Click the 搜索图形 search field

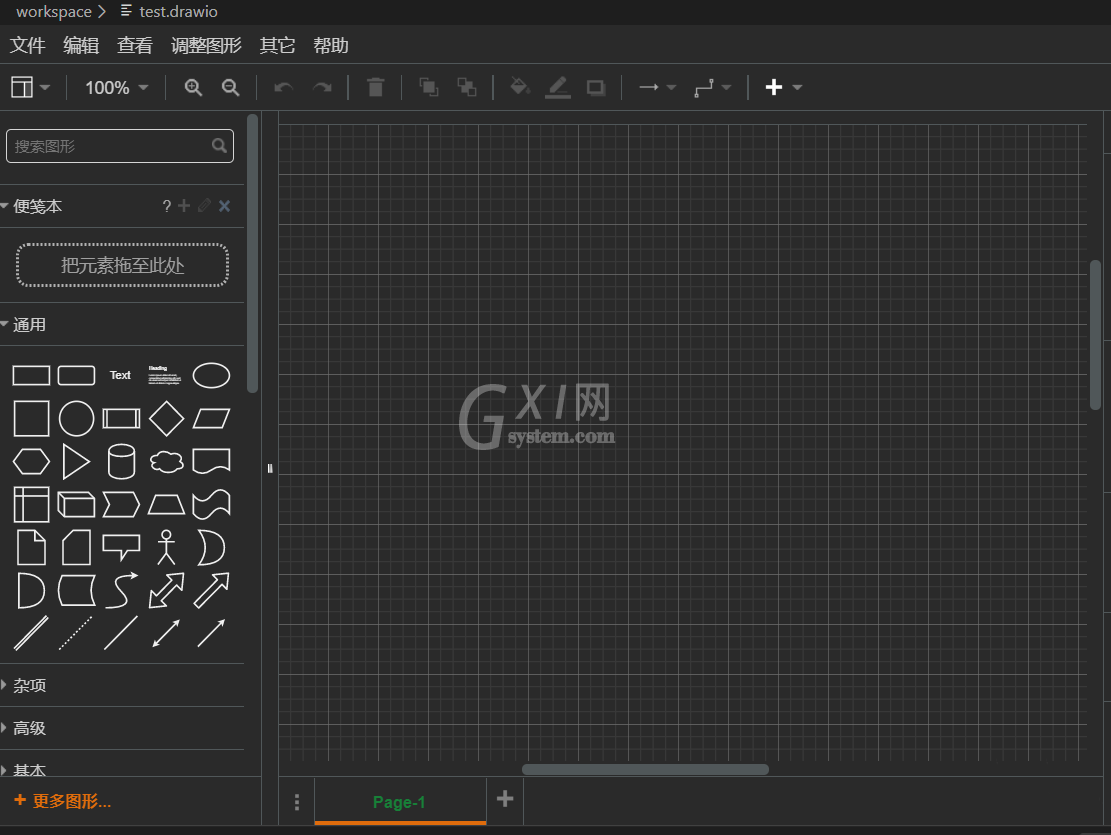pyautogui.click(x=120, y=146)
